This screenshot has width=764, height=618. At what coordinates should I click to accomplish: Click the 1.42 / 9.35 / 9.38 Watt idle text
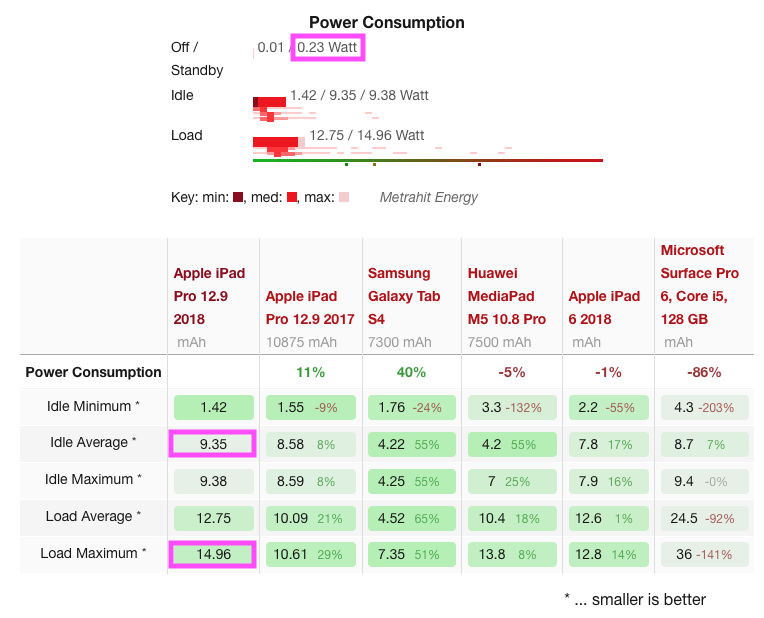pos(359,95)
